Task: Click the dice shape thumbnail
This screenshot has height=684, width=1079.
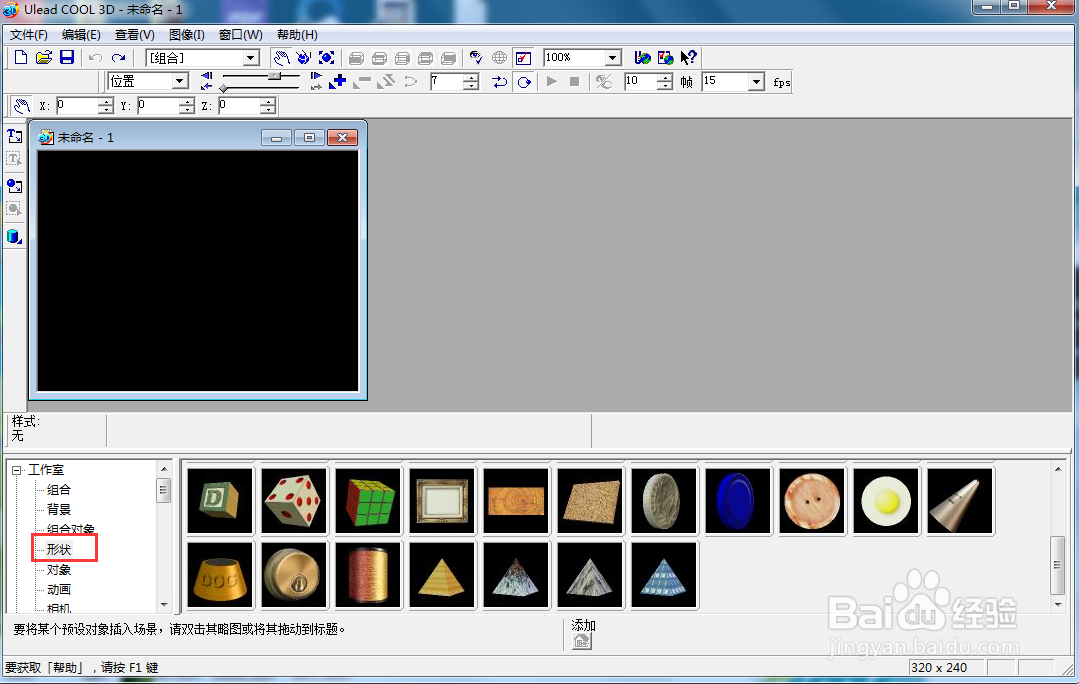Action: [x=294, y=501]
